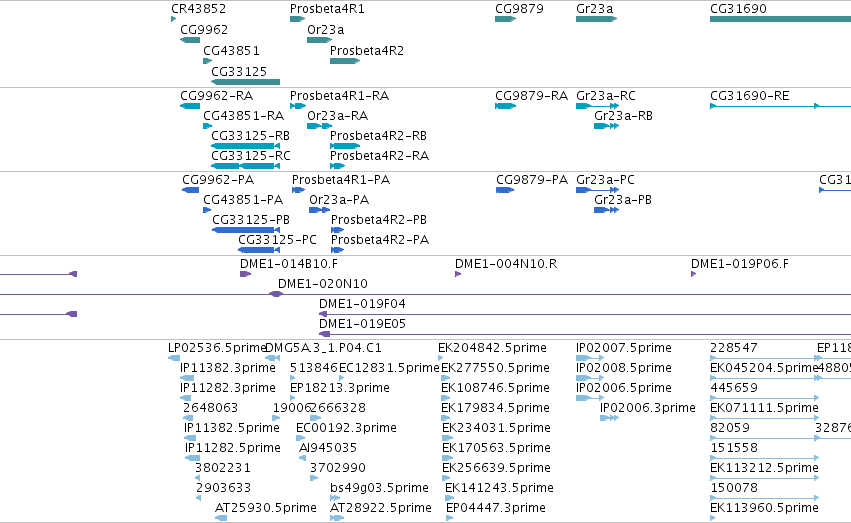Image resolution: width=851 pixels, height=523 pixels.
Task: Click the 2648063 EST label
Action: [211, 409]
